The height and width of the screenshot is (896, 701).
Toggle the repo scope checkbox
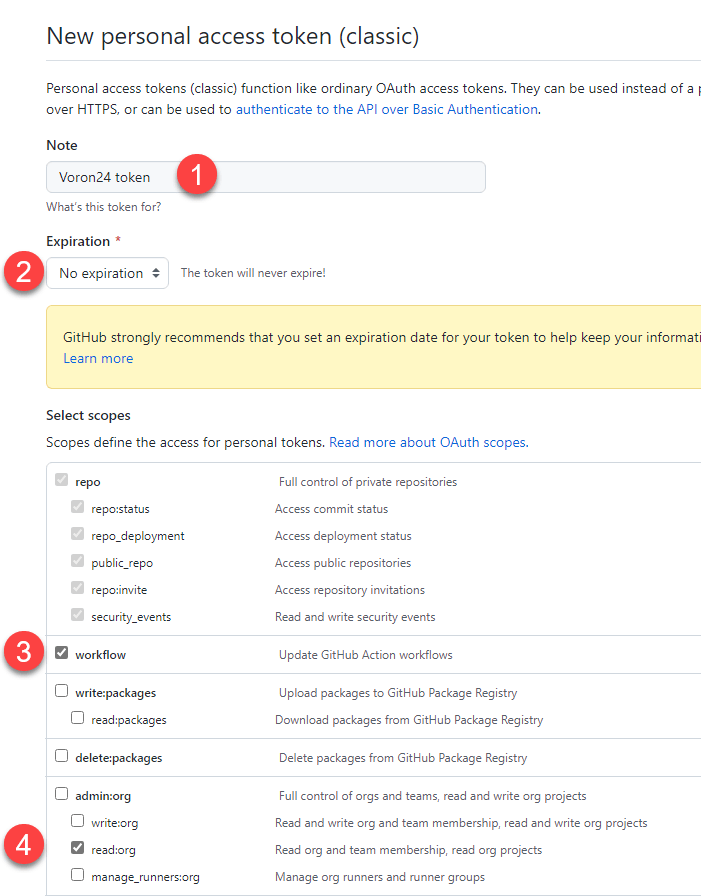62,481
